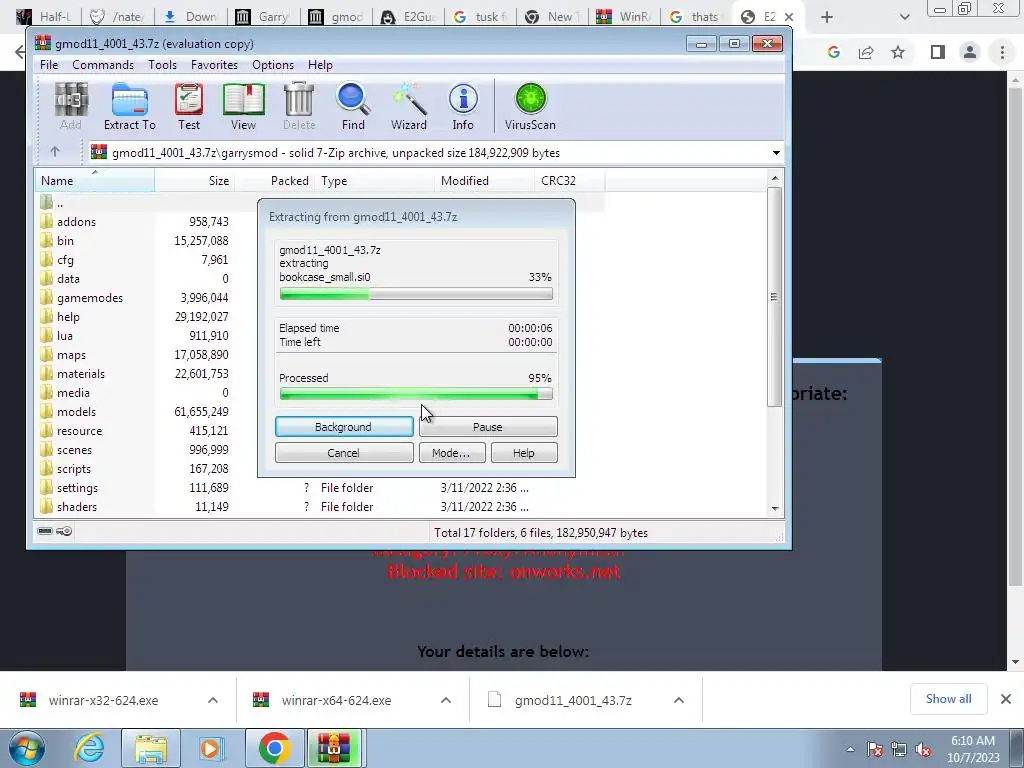Open the Find magnifier tool
Viewport: 1024px width, 768px height.
(x=353, y=106)
